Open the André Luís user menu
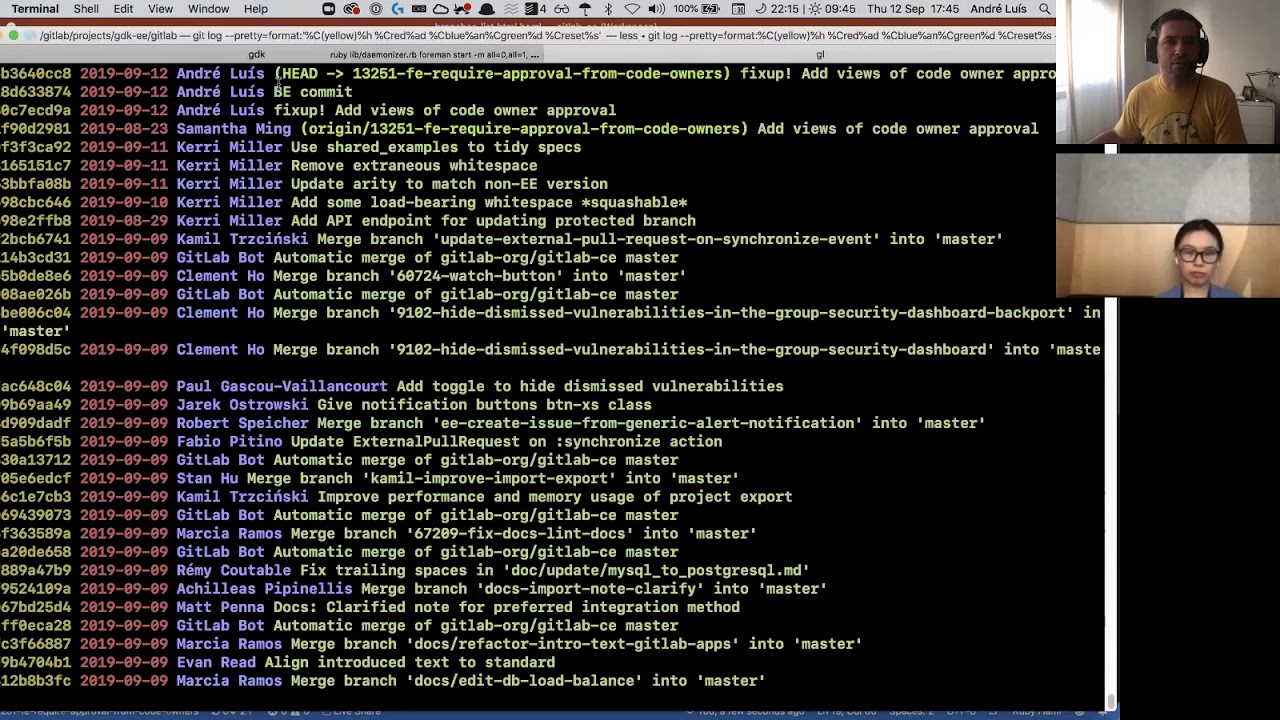This screenshot has width=1280, height=720. [x=998, y=9]
